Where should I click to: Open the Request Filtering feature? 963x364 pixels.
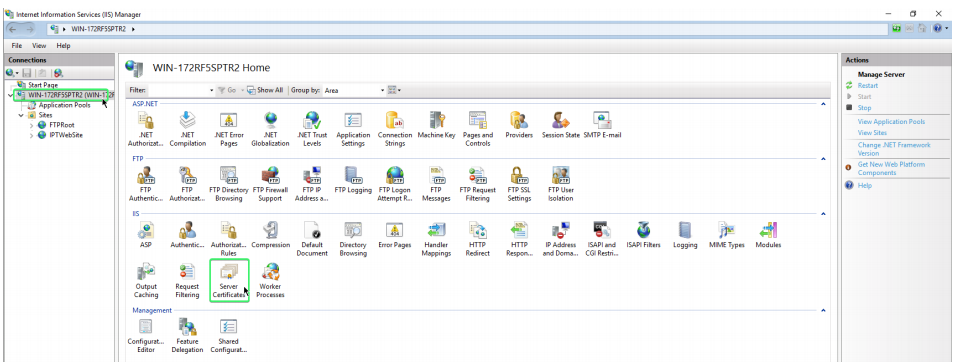click(x=187, y=281)
